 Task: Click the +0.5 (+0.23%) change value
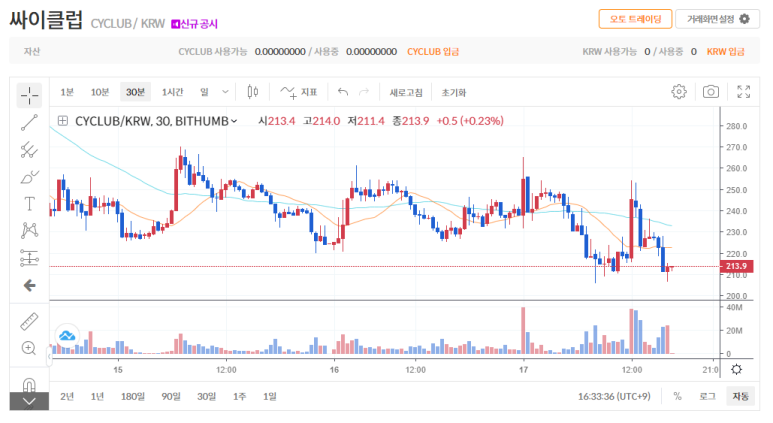click(470, 121)
